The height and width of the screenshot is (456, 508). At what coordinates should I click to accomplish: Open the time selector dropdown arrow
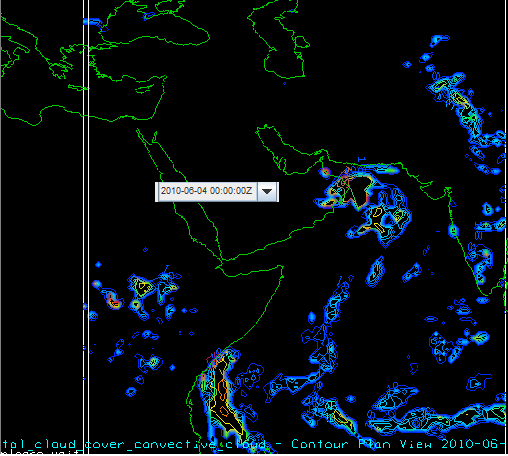coord(267,191)
